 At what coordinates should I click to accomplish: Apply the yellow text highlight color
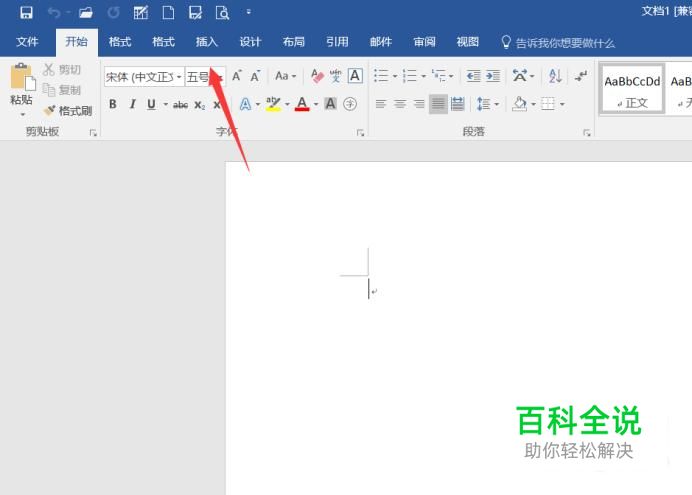274,104
